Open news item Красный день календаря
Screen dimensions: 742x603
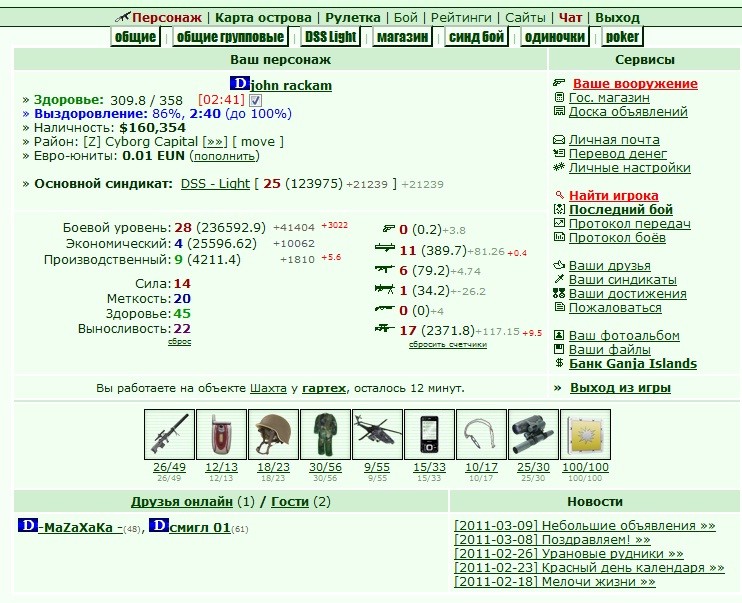click(x=589, y=568)
